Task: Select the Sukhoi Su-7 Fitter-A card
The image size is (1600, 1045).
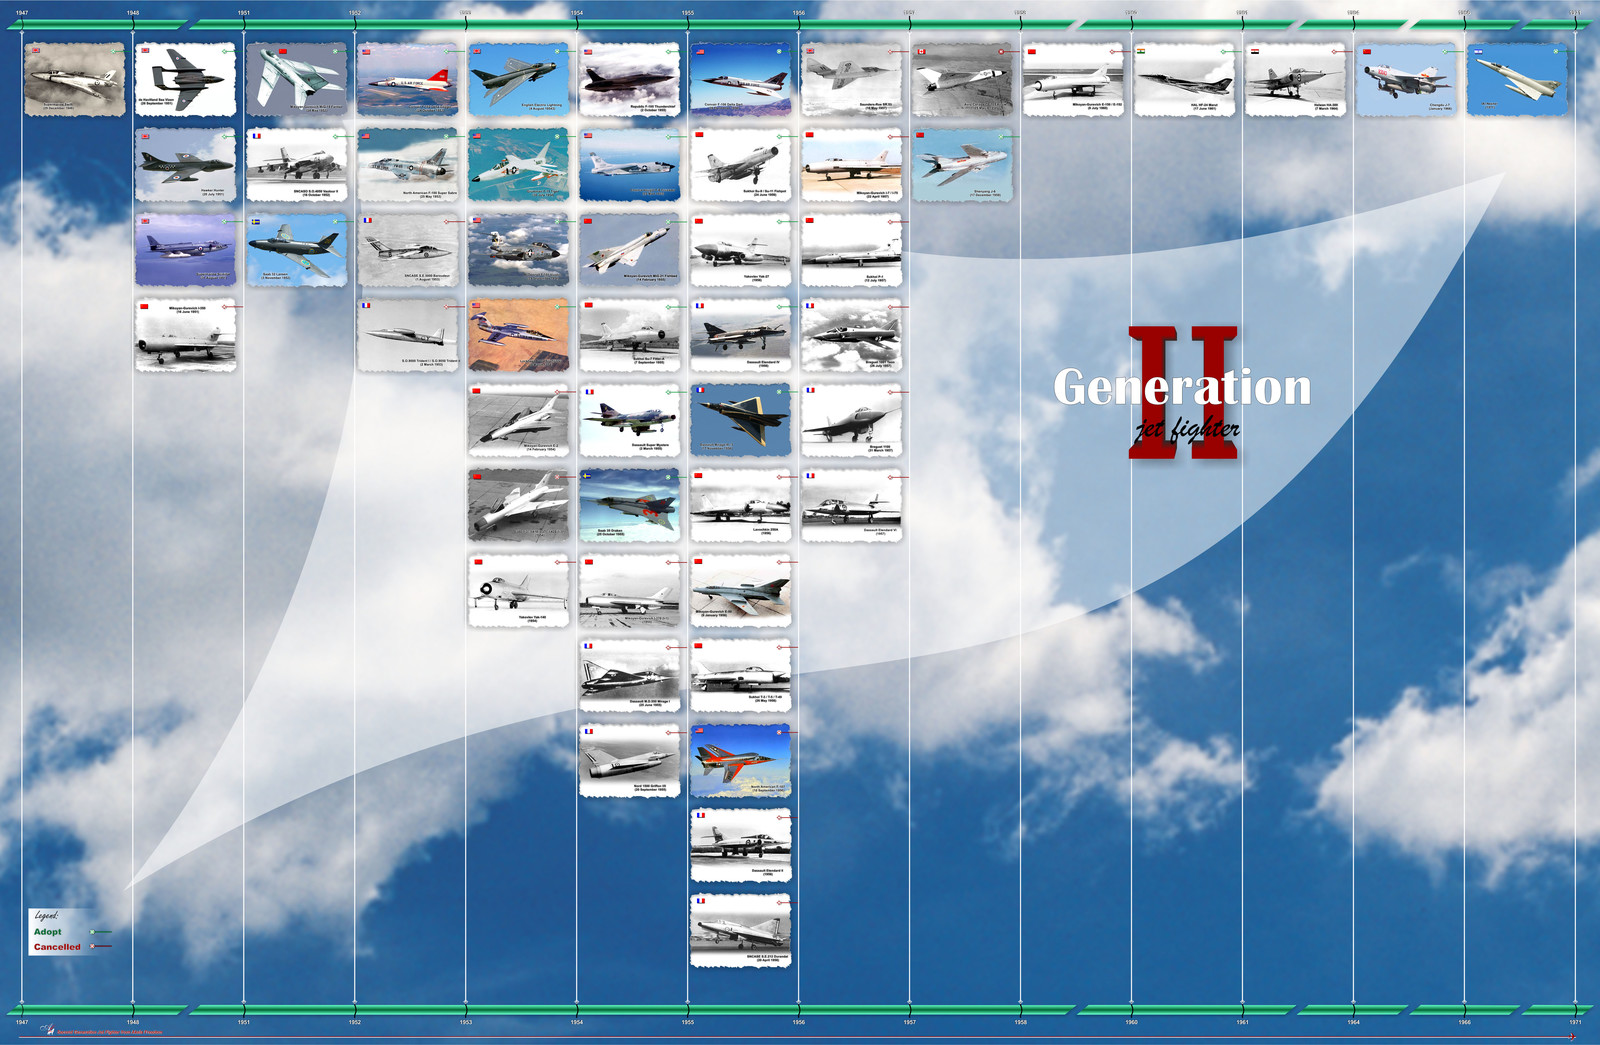Action: (x=630, y=336)
